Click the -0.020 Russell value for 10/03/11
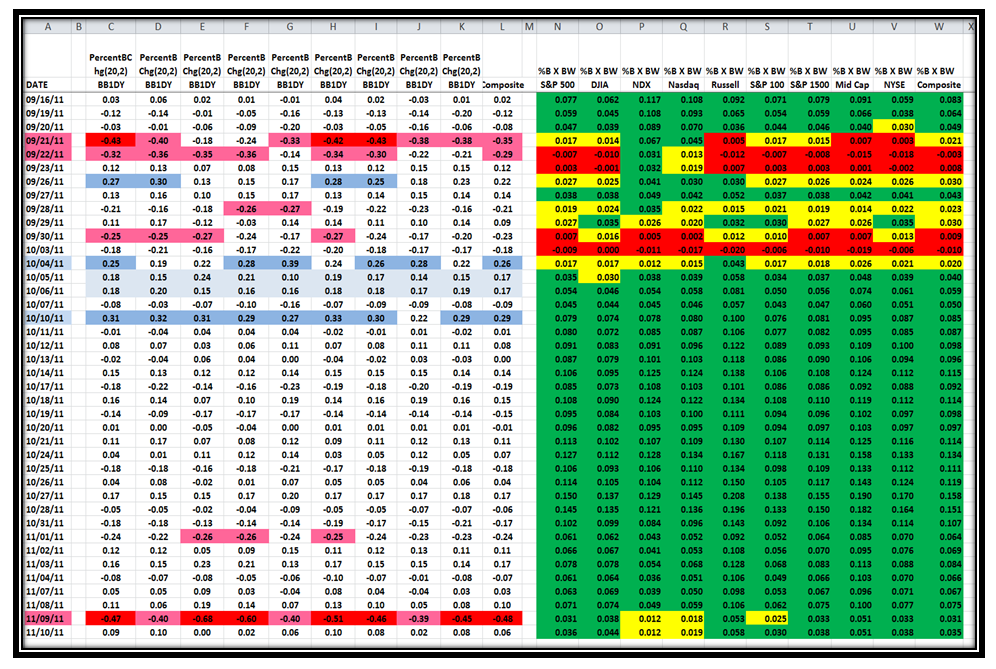The height and width of the screenshot is (669, 996). (x=725, y=250)
